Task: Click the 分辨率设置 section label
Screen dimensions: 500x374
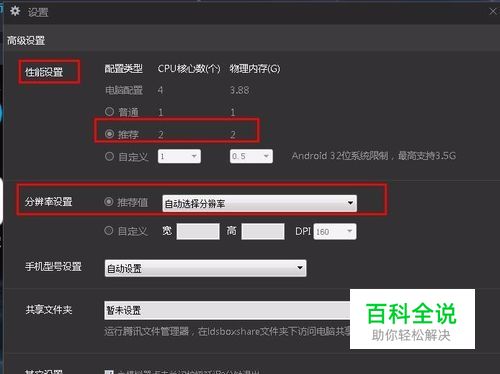Action: pos(49,202)
